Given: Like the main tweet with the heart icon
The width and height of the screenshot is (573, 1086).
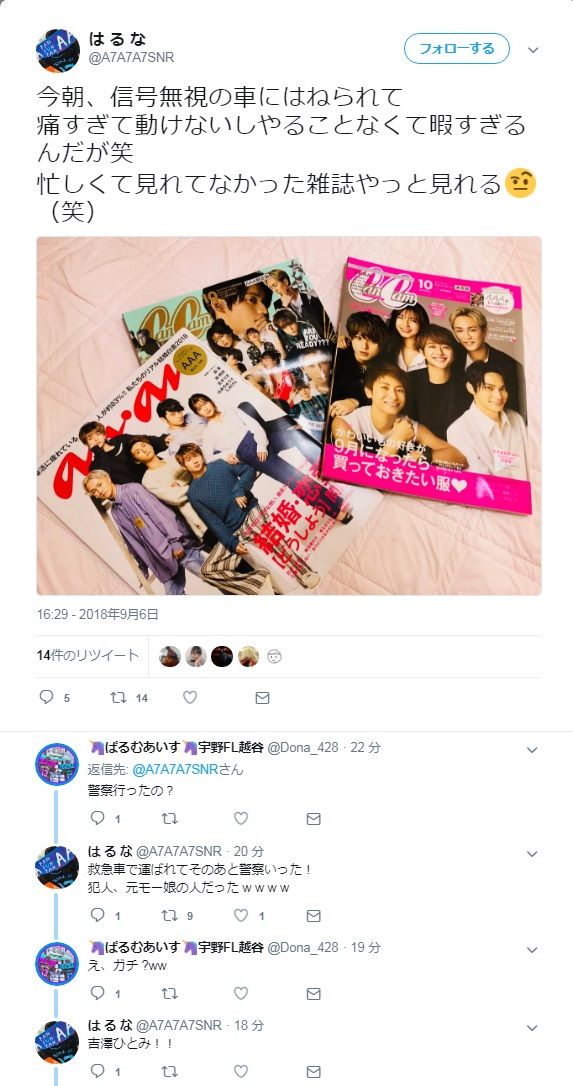Looking at the screenshot, I should pyautogui.click(x=191, y=697).
